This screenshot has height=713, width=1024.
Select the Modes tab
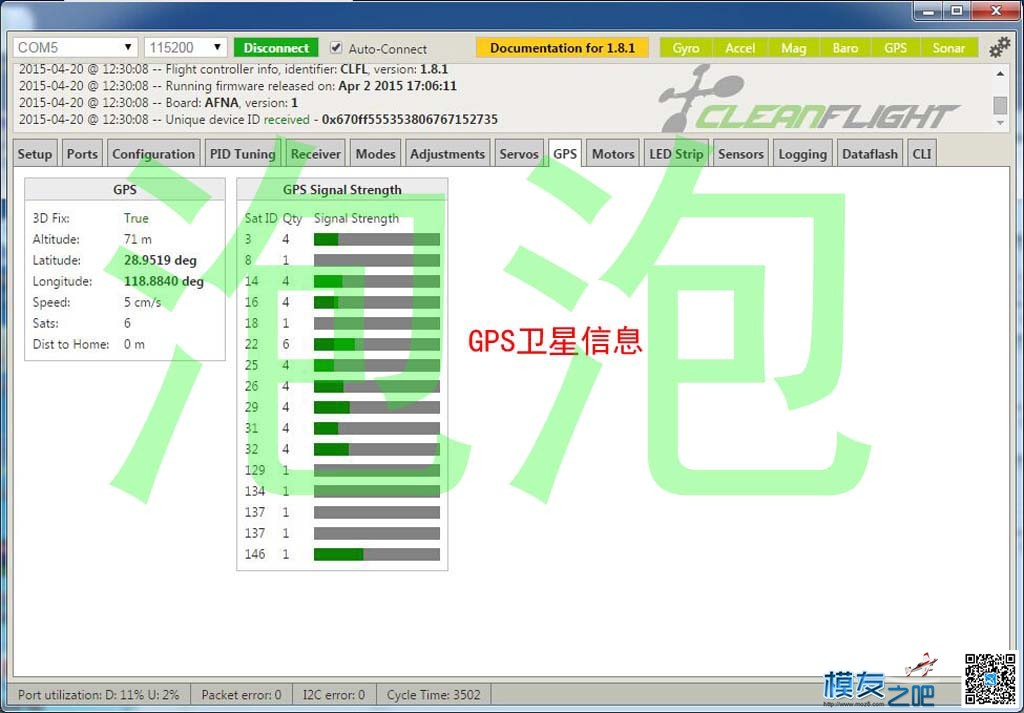(x=375, y=154)
